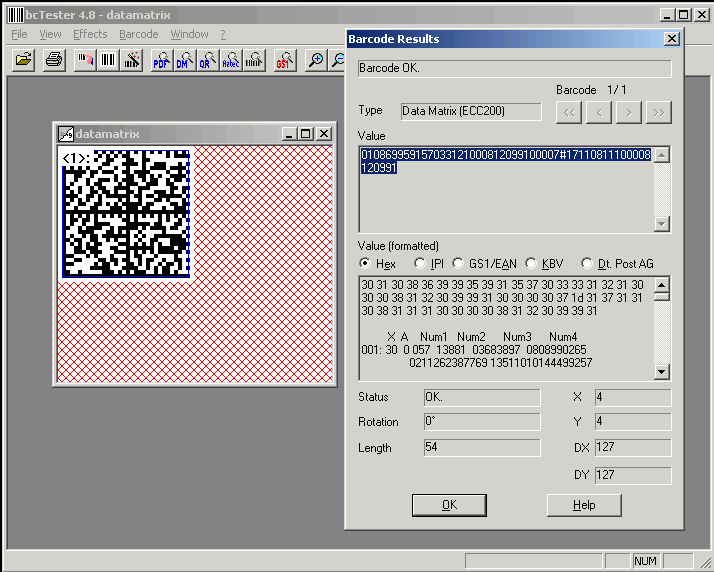Select the IPI format radio button
The height and width of the screenshot is (572, 714).
coord(420,263)
